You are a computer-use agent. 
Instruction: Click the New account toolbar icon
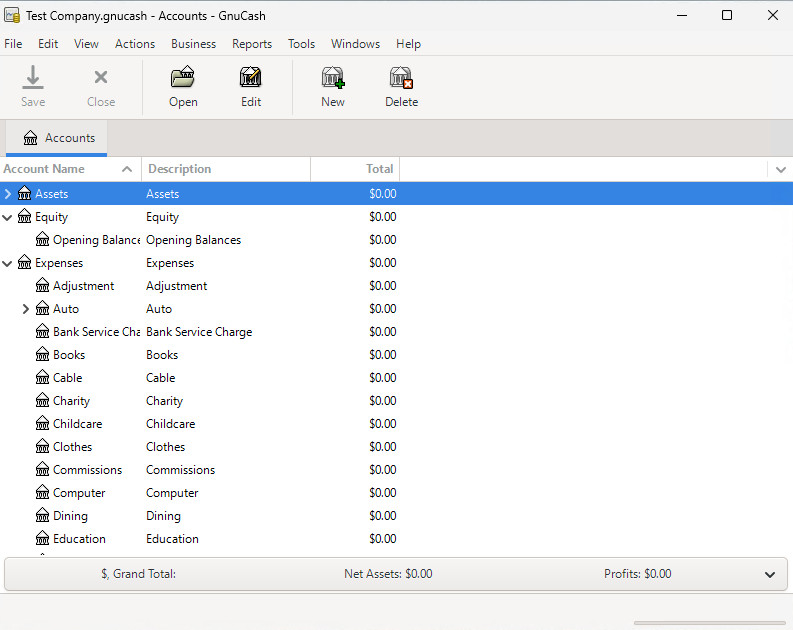coord(333,77)
